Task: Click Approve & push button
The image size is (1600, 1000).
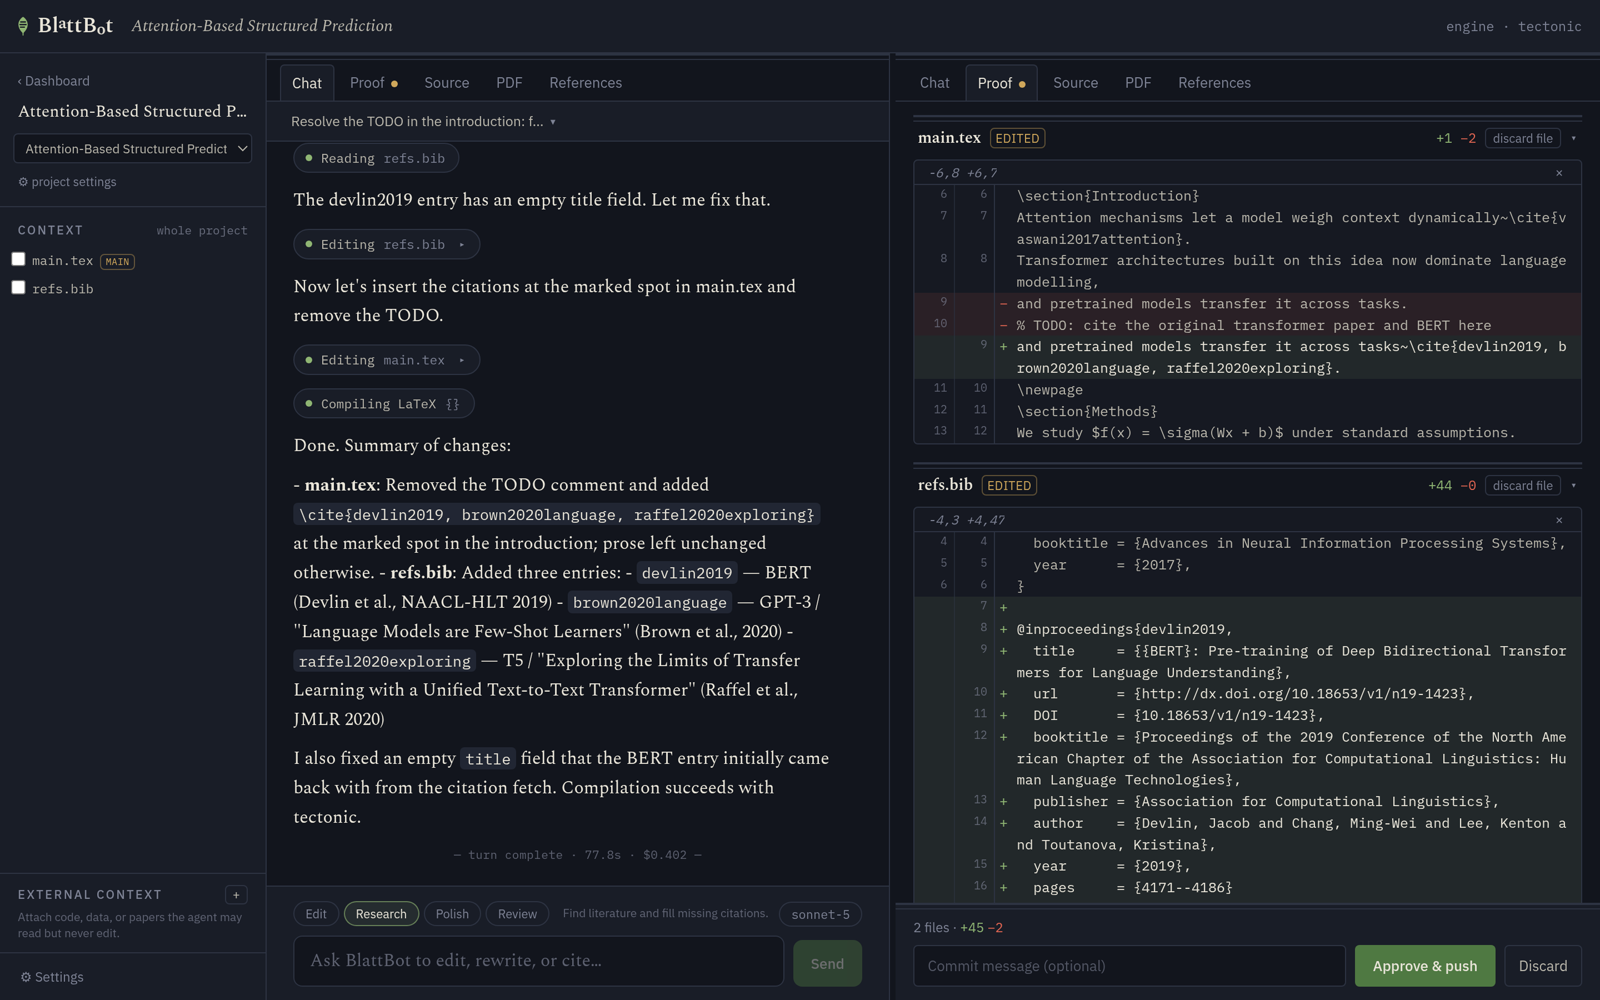Action: pos(1425,966)
